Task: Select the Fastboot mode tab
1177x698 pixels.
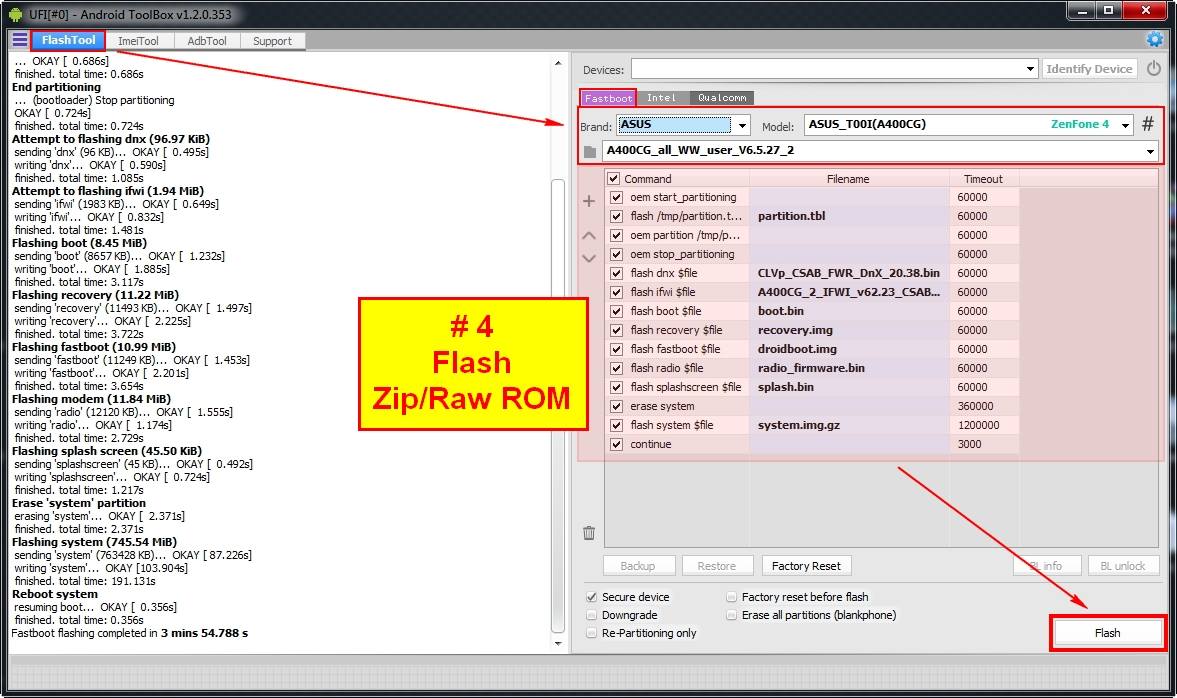Action: pyautogui.click(x=608, y=98)
